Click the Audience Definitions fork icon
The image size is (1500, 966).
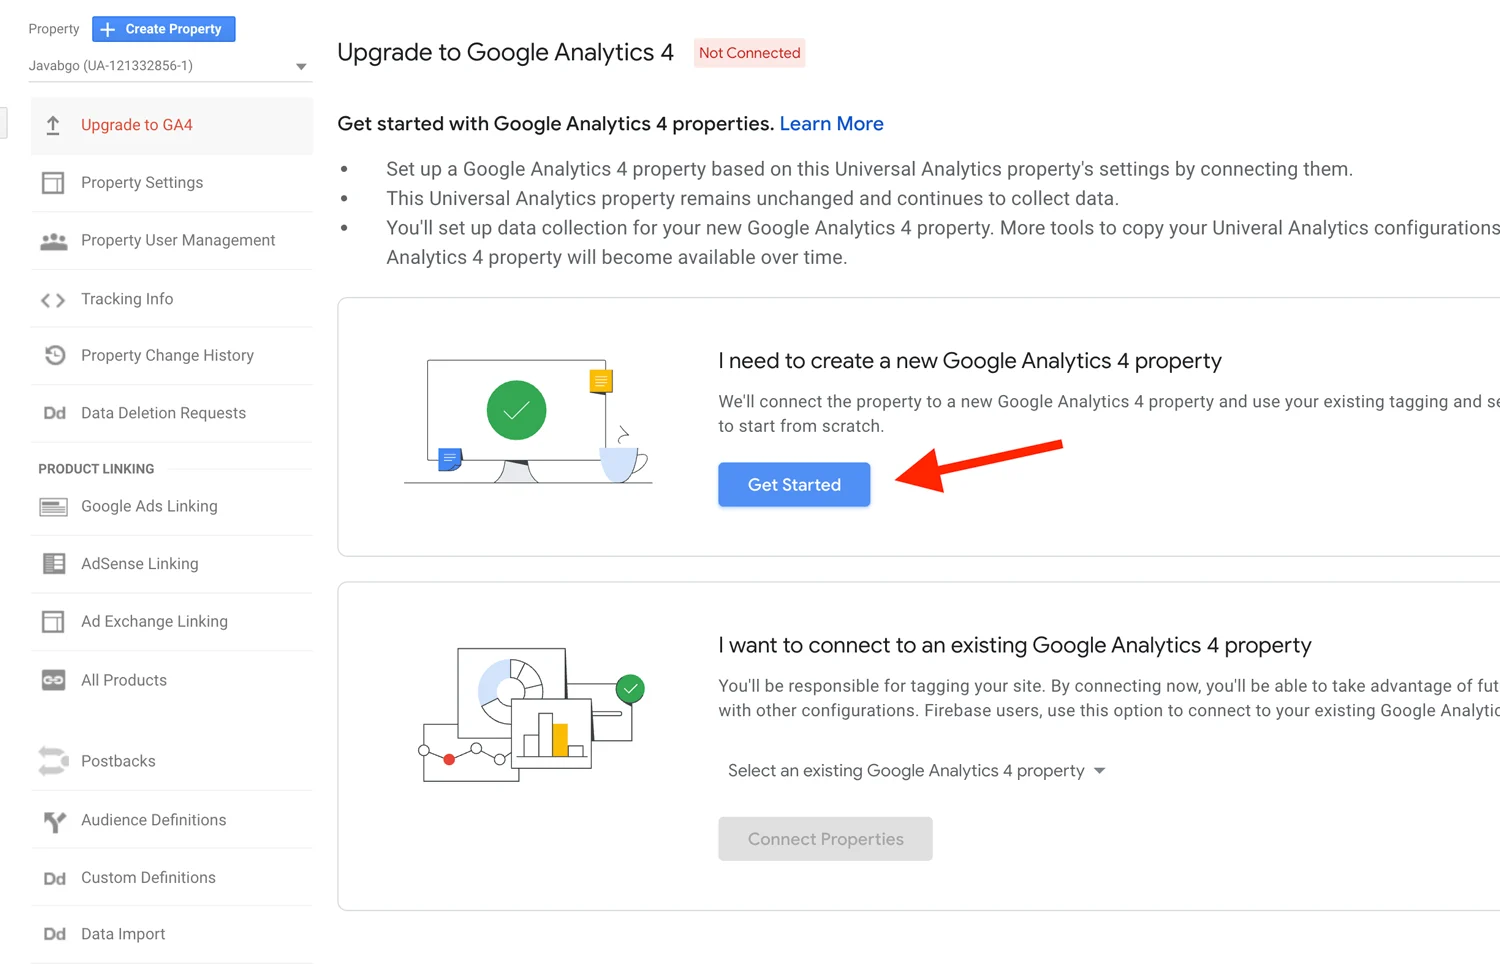click(x=54, y=821)
